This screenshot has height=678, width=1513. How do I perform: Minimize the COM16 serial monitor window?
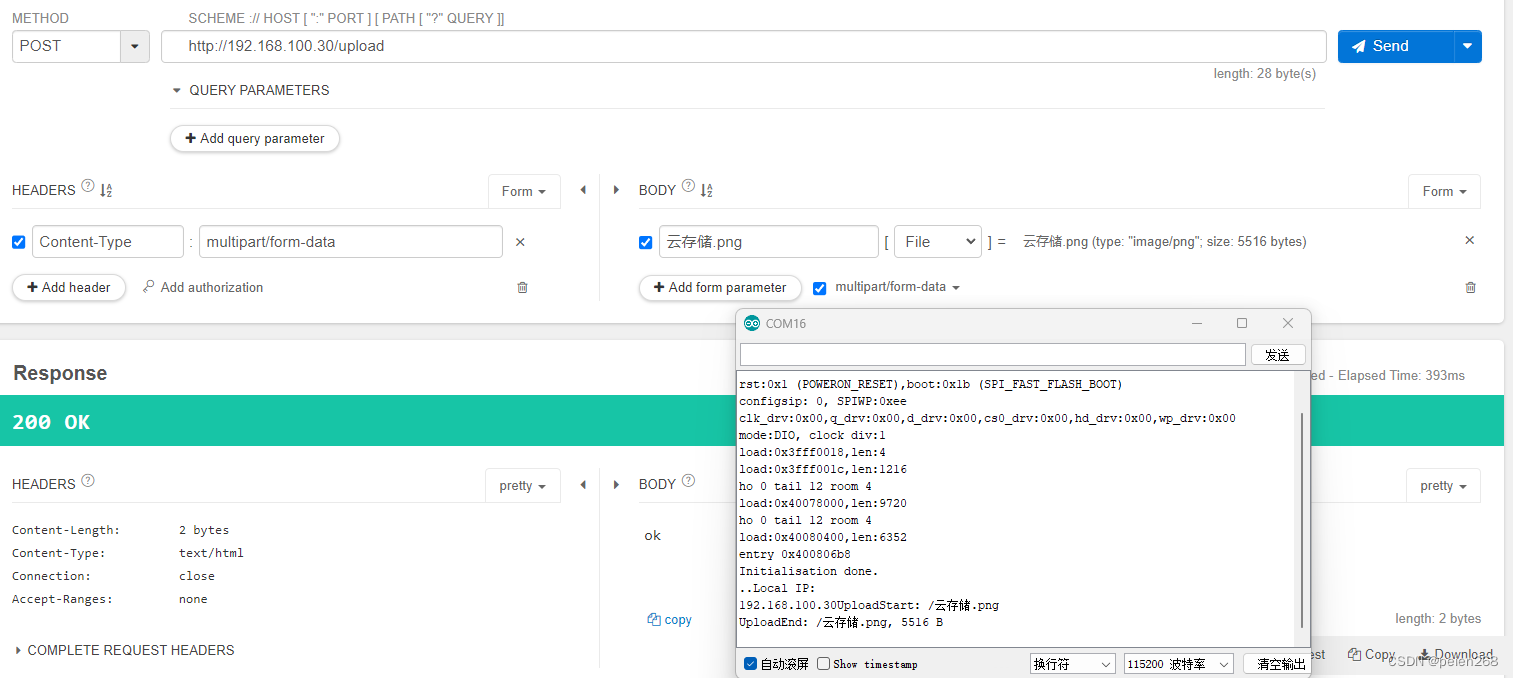click(1196, 323)
